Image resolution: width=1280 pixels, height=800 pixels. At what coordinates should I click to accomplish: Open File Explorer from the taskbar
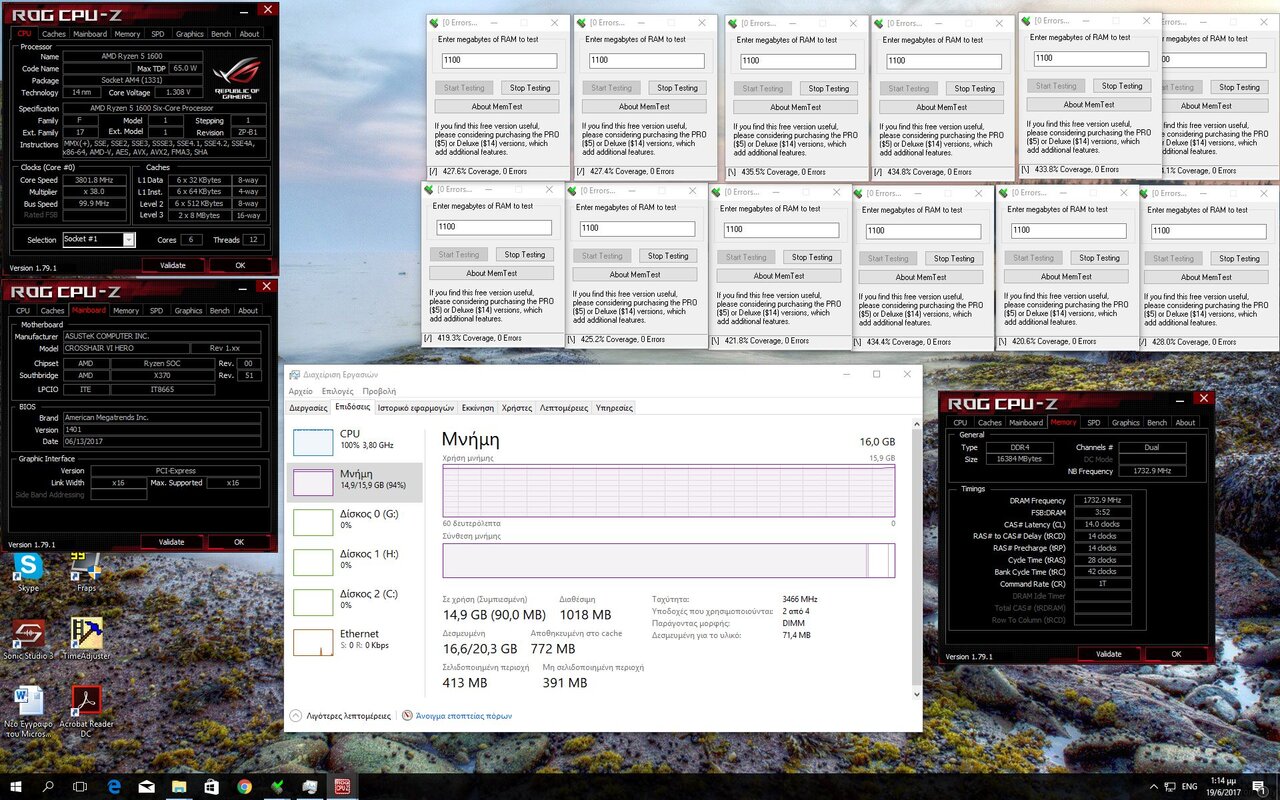179,786
